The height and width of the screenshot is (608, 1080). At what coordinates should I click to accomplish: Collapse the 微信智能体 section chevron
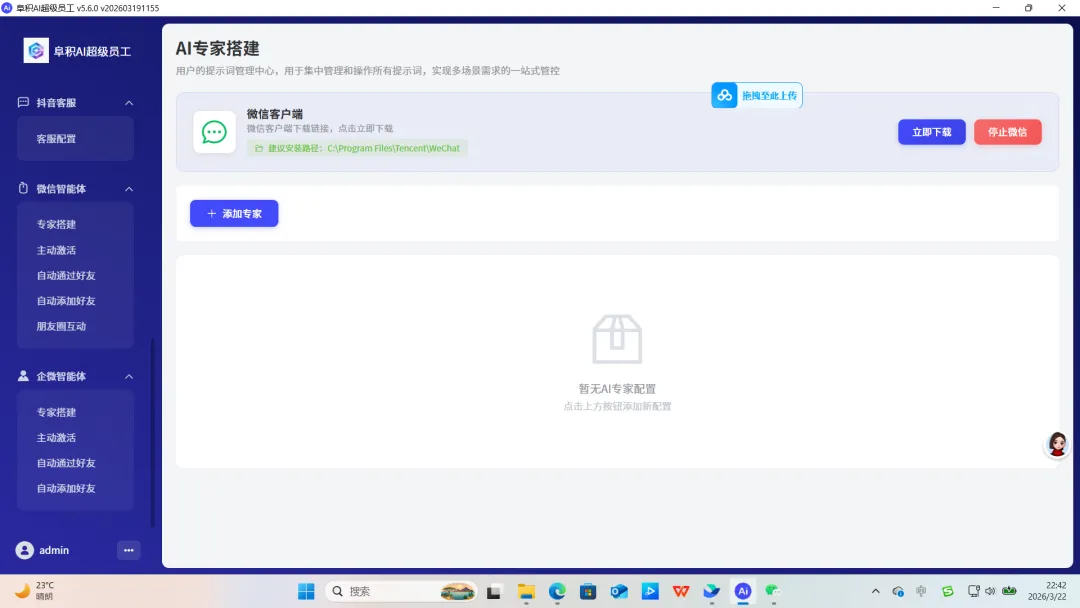[x=129, y=189]
